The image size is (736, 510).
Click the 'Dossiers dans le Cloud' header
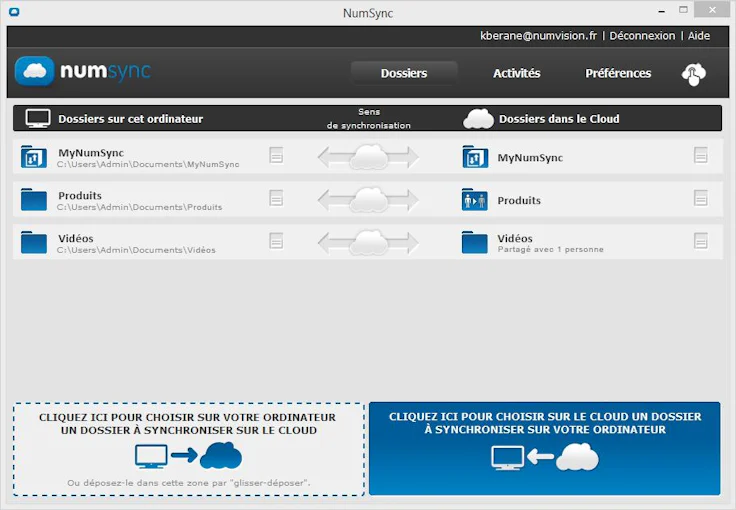point(559,119)
